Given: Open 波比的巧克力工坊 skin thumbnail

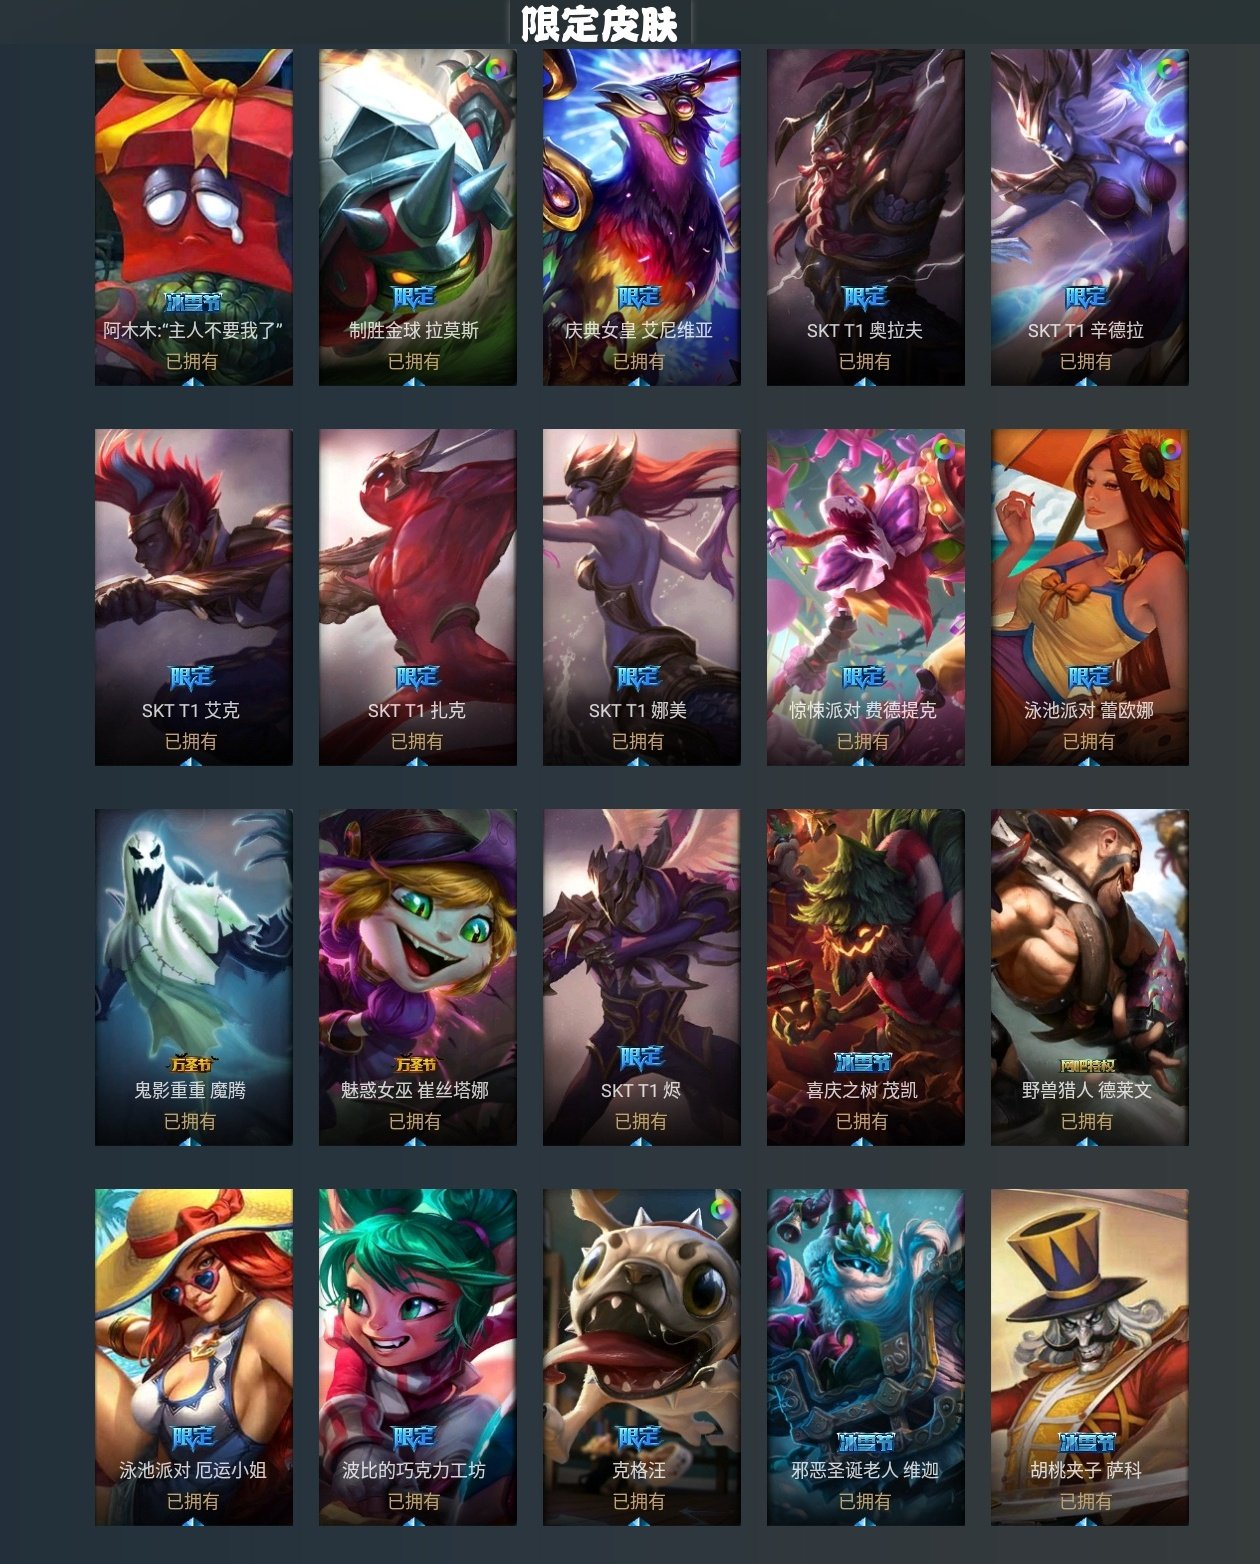Looking at the screenshot, I should pos(418,1357).
